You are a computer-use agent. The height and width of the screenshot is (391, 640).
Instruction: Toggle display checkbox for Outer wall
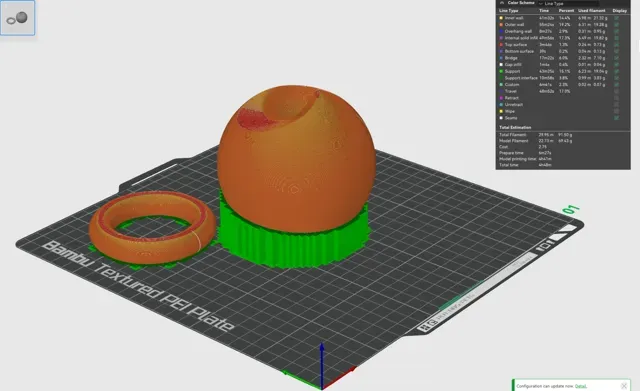[x=616, y=24]
